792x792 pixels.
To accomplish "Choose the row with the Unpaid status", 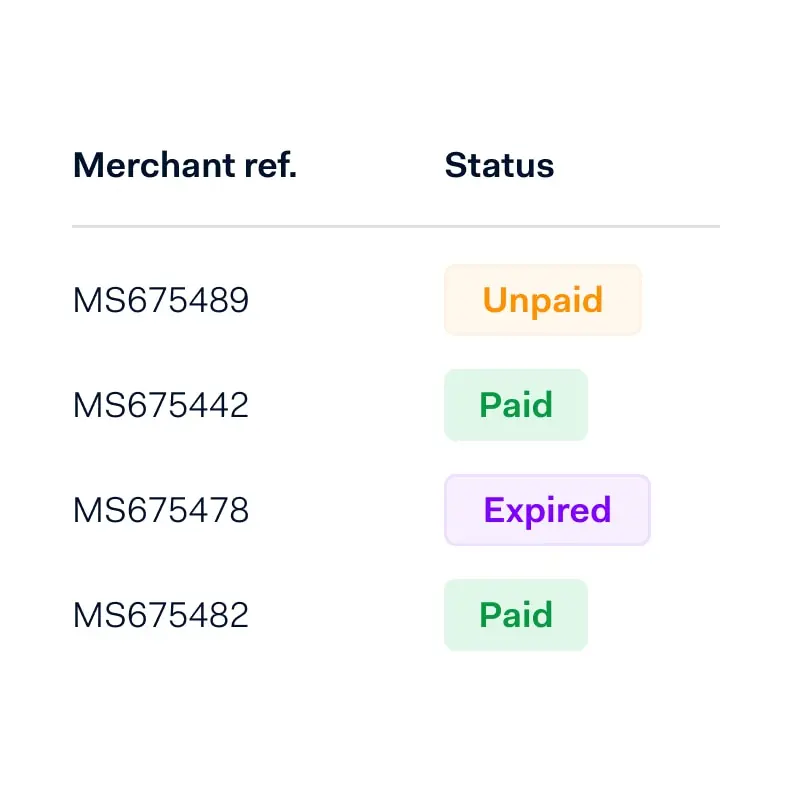I will [x=160, y=300].
